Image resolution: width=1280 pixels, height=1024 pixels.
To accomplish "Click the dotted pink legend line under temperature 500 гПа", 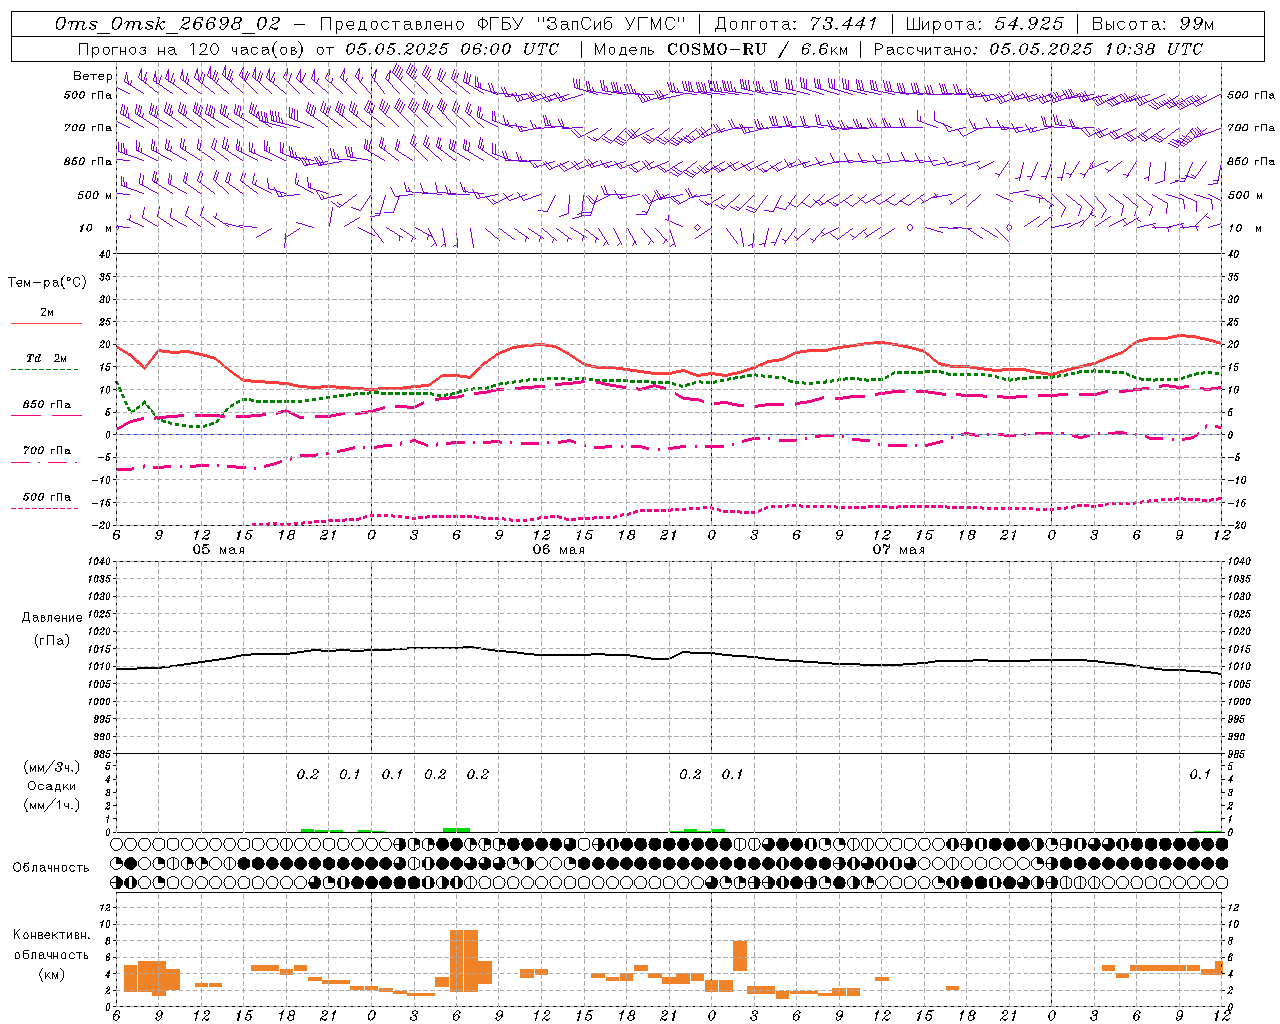I will click(x=45, y=508).
